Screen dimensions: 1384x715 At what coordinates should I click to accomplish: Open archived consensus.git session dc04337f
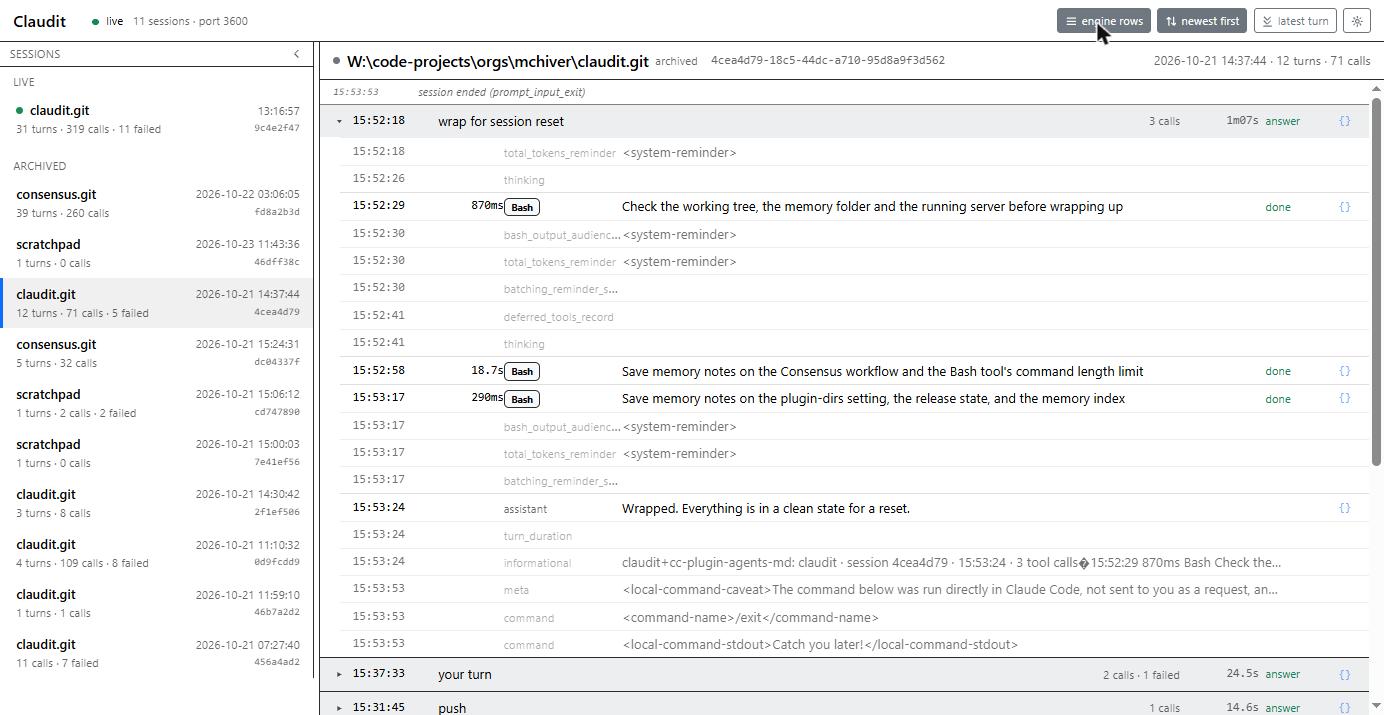point(157,353)
